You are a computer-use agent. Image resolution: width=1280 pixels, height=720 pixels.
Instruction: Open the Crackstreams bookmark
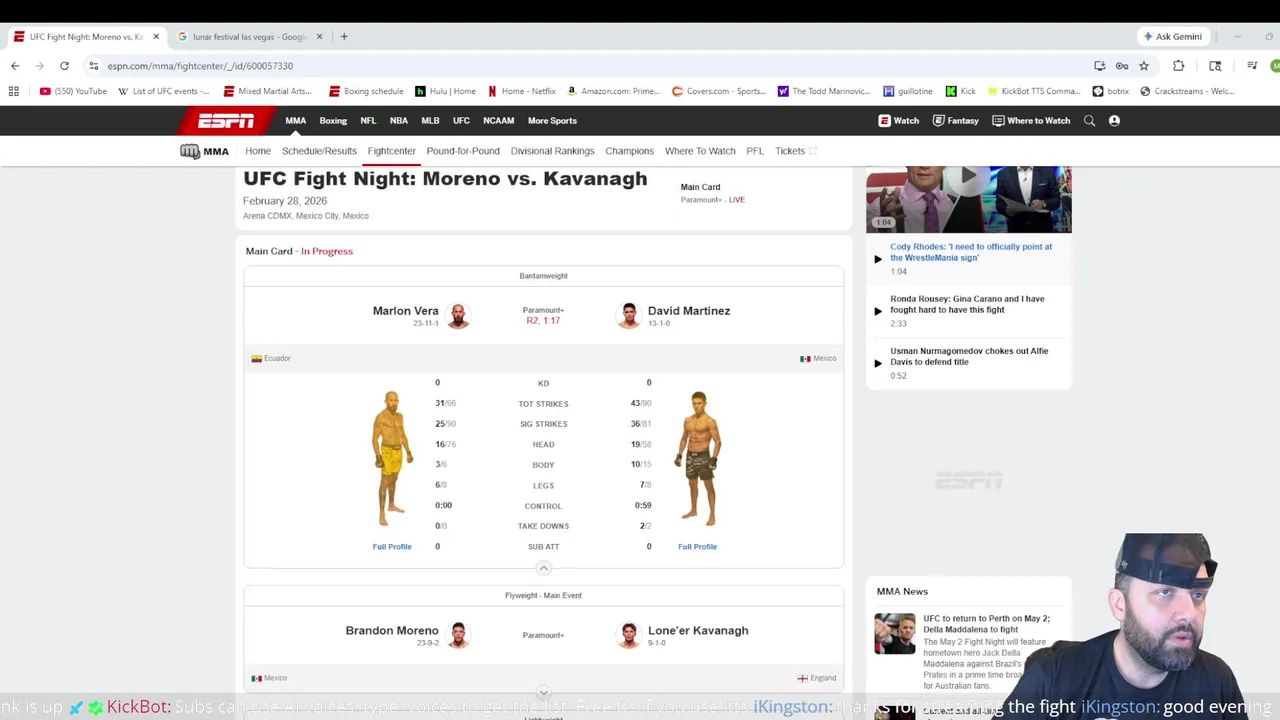(x=1187, y=91)
